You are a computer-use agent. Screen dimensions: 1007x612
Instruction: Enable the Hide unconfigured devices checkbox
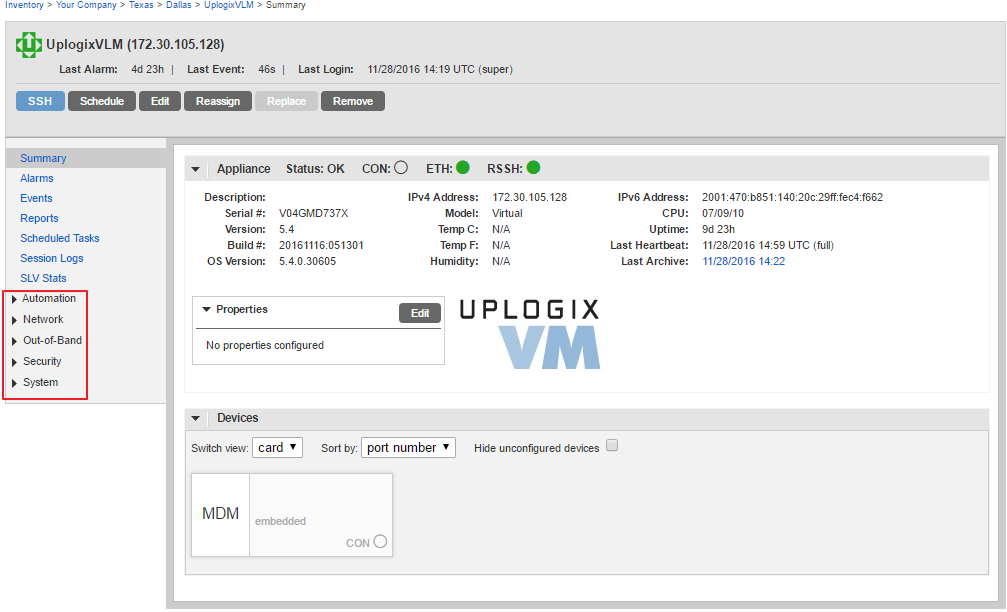[x=611, y=446]
